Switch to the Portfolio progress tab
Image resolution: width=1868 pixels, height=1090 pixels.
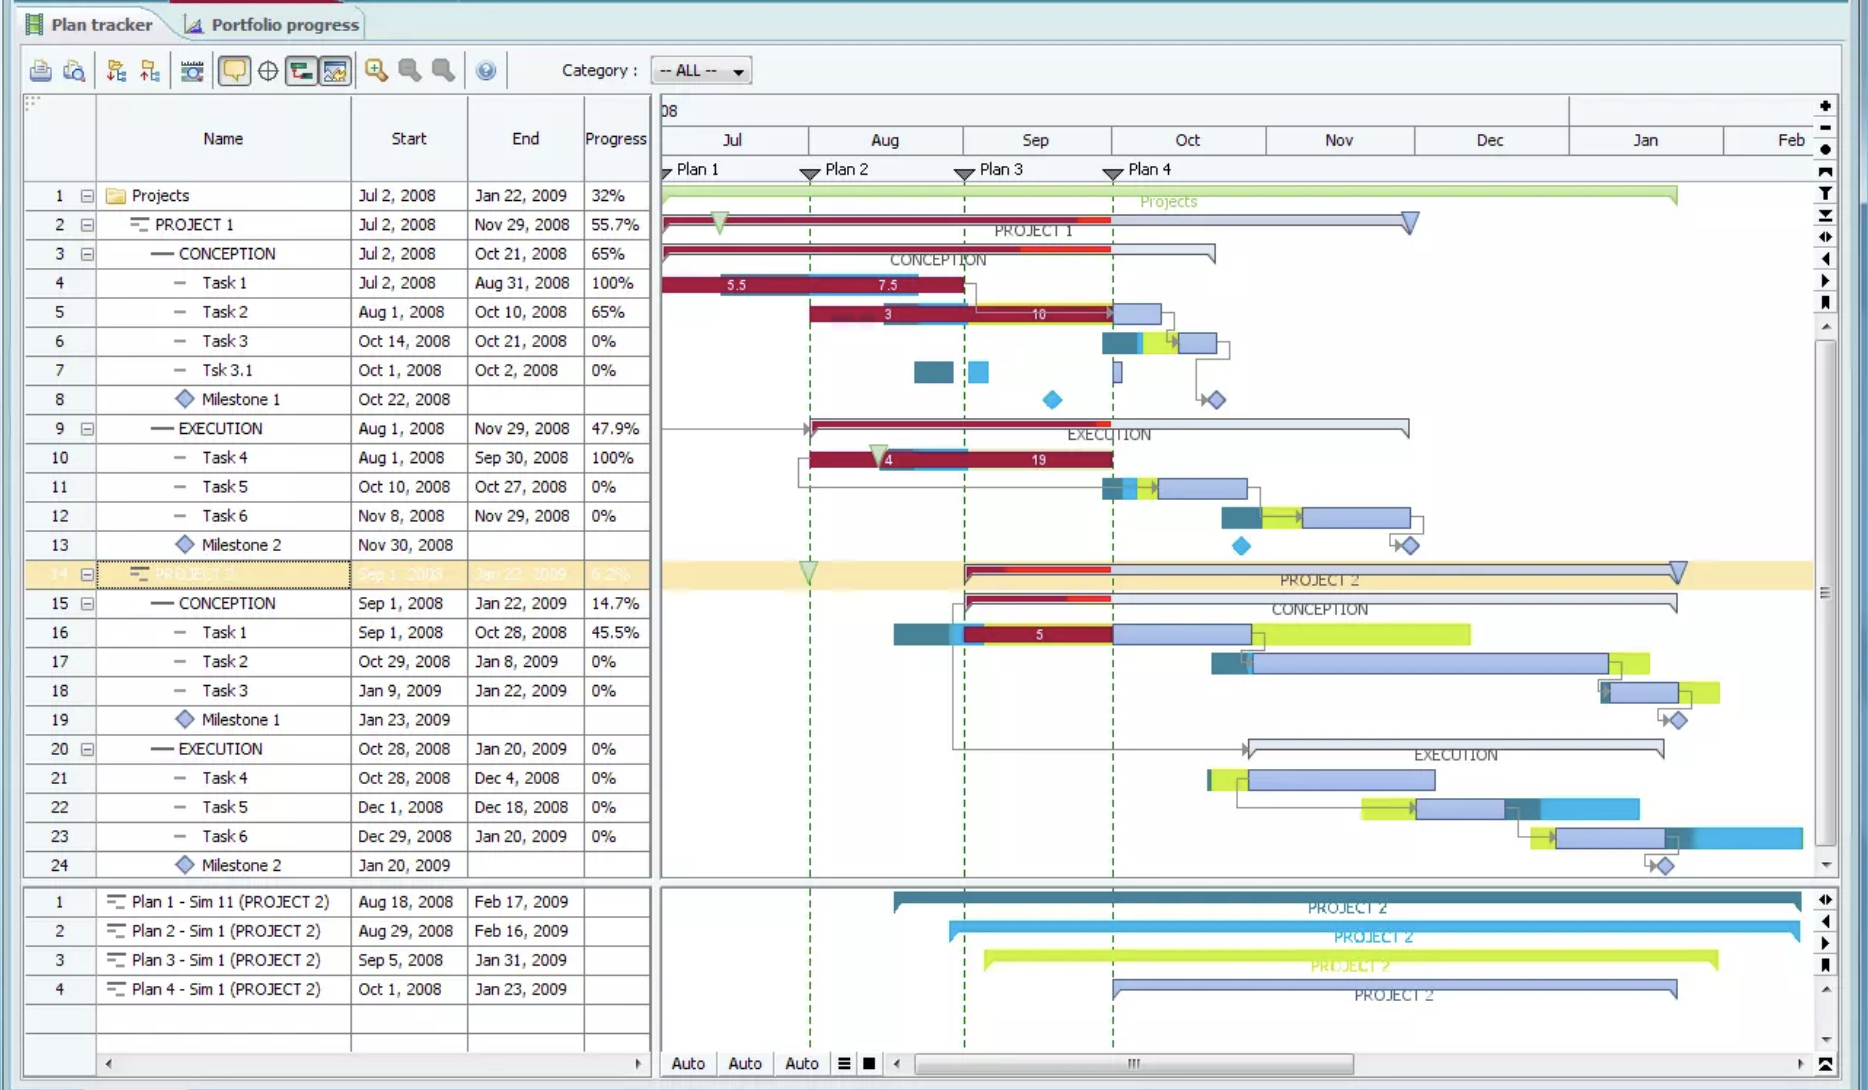[272, 24]
